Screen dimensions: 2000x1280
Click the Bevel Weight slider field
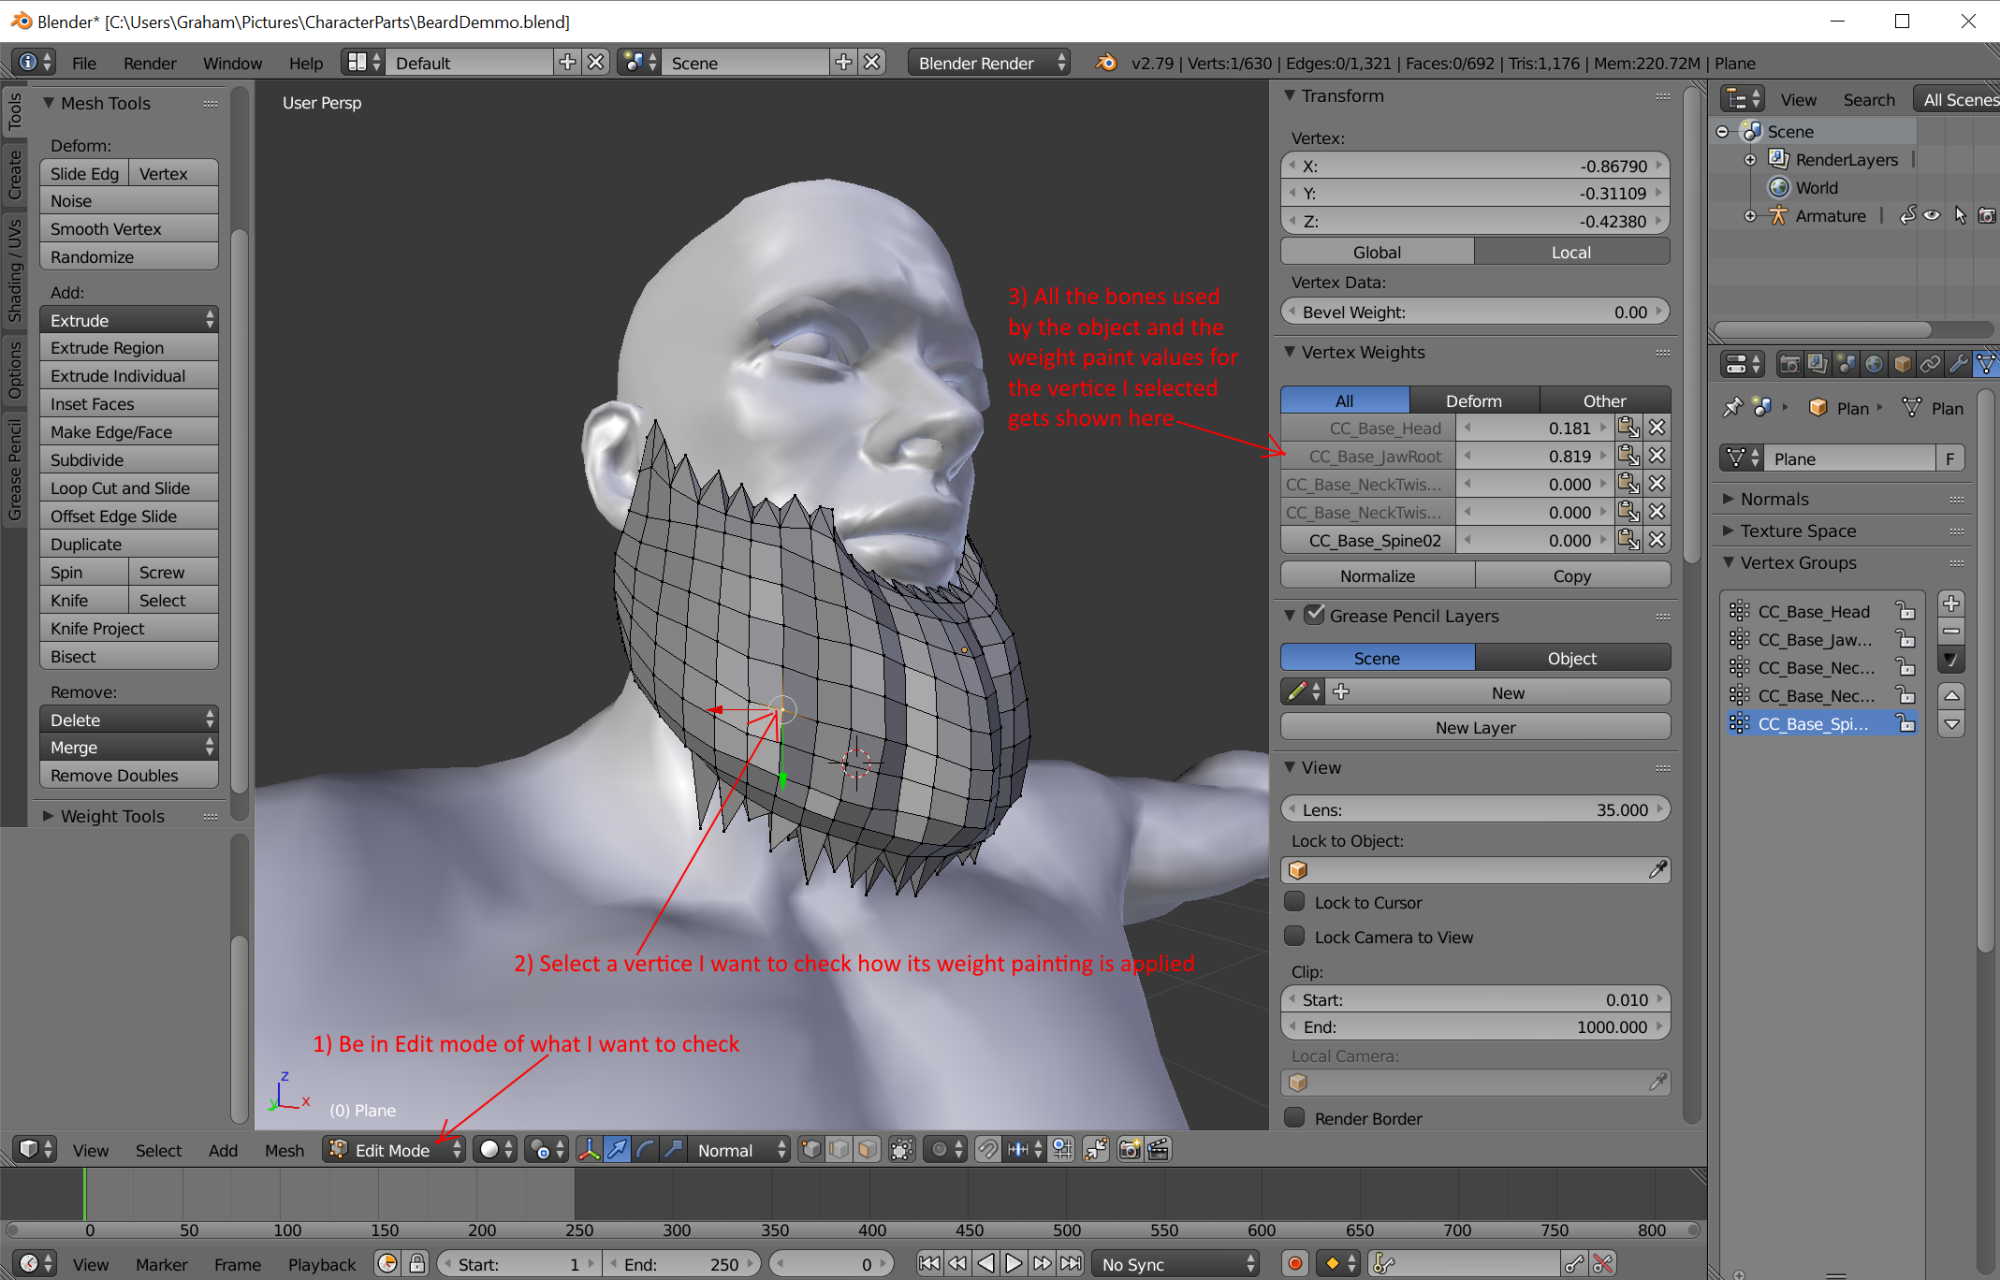[1475, 312]
